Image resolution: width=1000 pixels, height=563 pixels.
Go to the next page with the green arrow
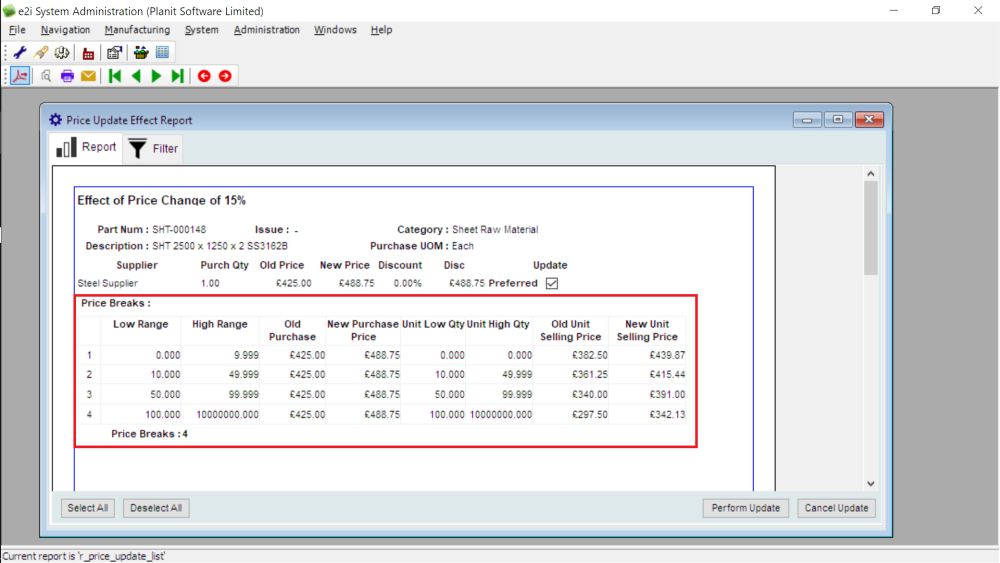pyautogui.click(x=156, y=76)
